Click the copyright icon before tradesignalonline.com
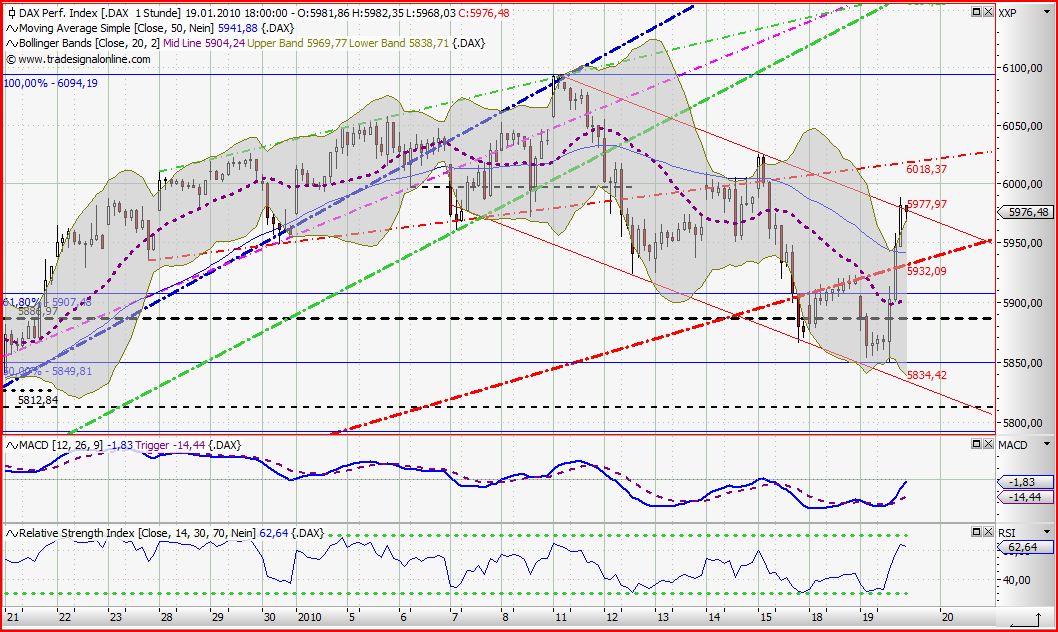Viewport: 1058px width, 632px height. (10, 58)
